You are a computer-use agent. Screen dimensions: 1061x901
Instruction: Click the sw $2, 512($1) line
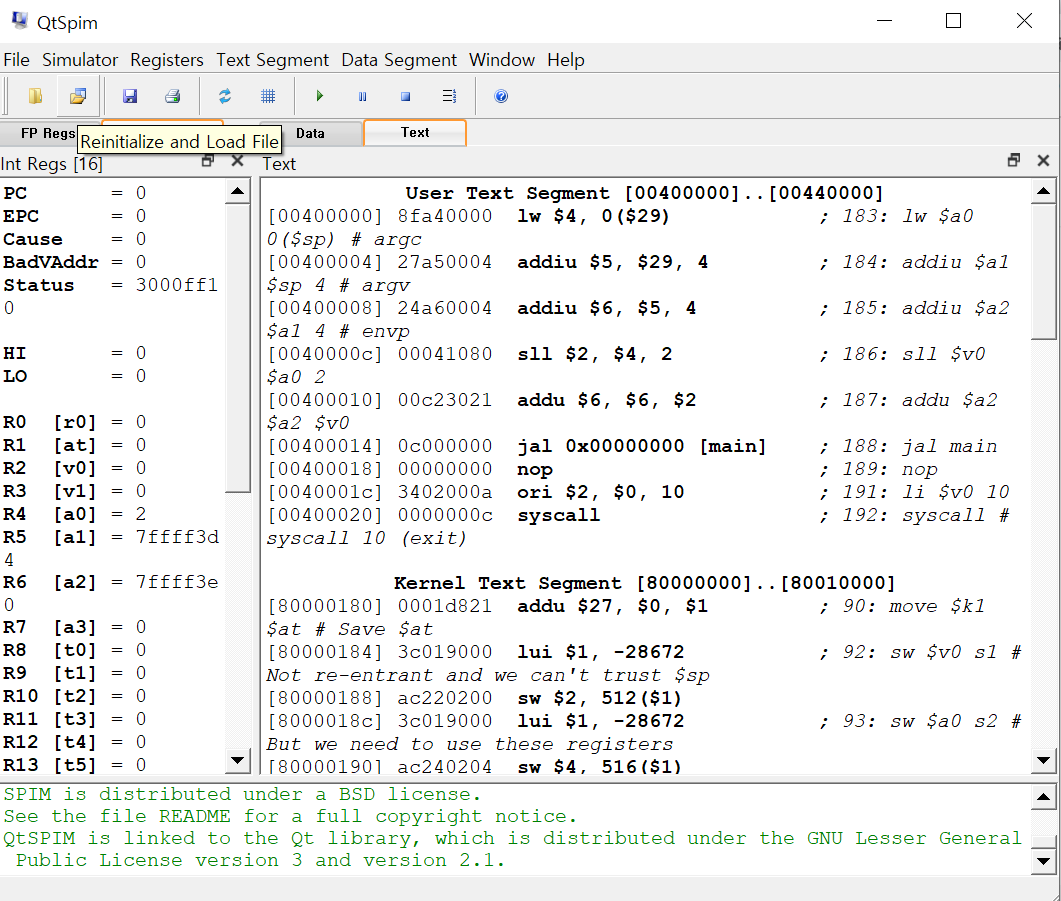(x=474, y=698)
